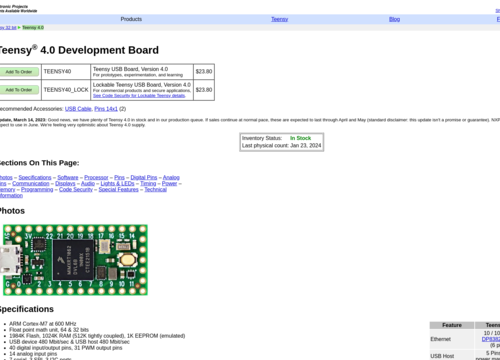
Task: Jump to the Code Security section link
Action: (x=76, y=190)
